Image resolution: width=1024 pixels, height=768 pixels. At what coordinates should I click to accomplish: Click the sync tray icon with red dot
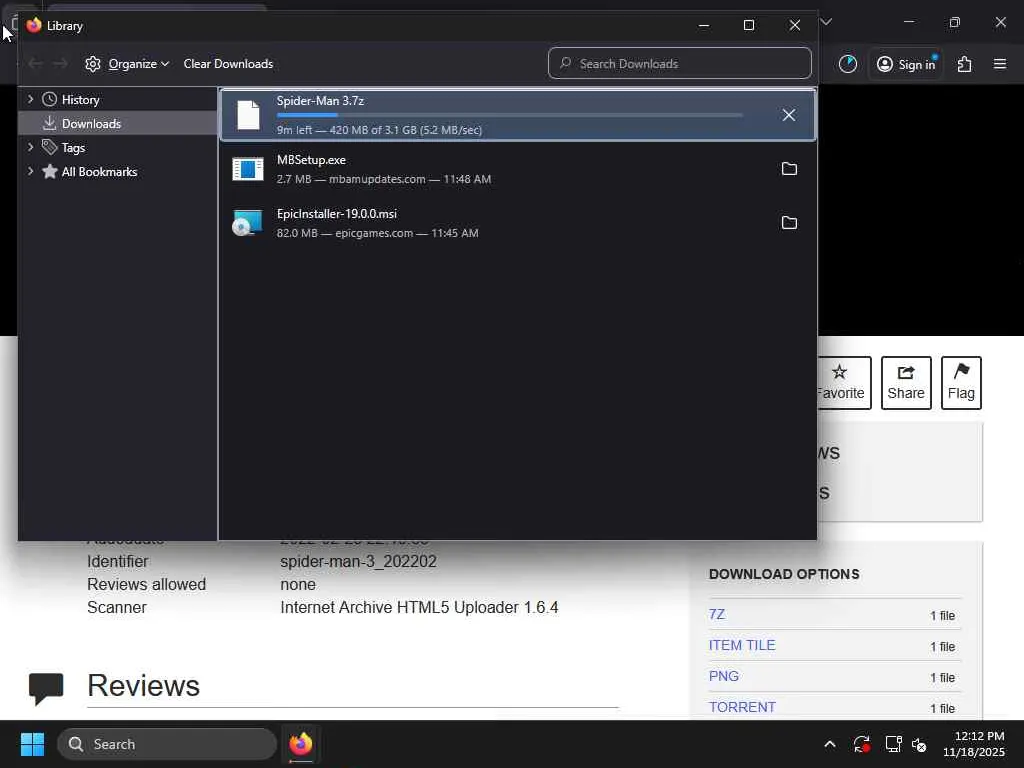(861, 744)
